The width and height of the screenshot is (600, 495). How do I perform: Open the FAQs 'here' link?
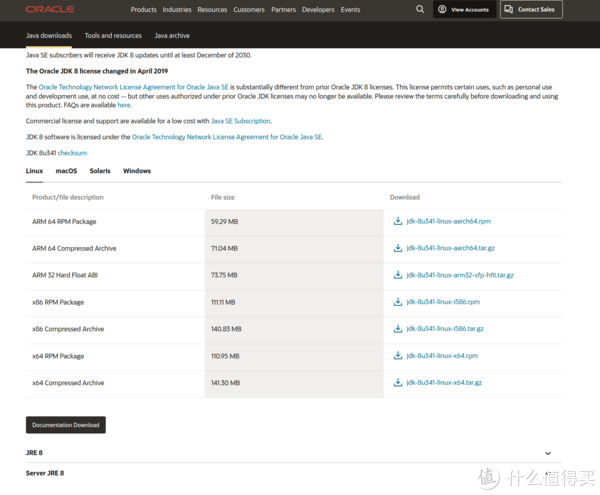coord(124,105)
